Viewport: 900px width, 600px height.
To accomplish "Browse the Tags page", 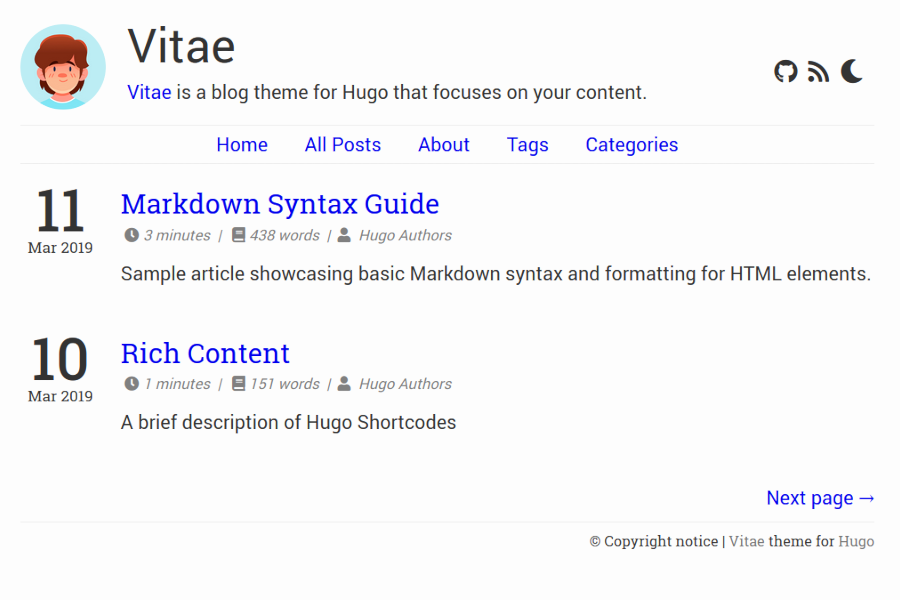I will coord(527,145).
